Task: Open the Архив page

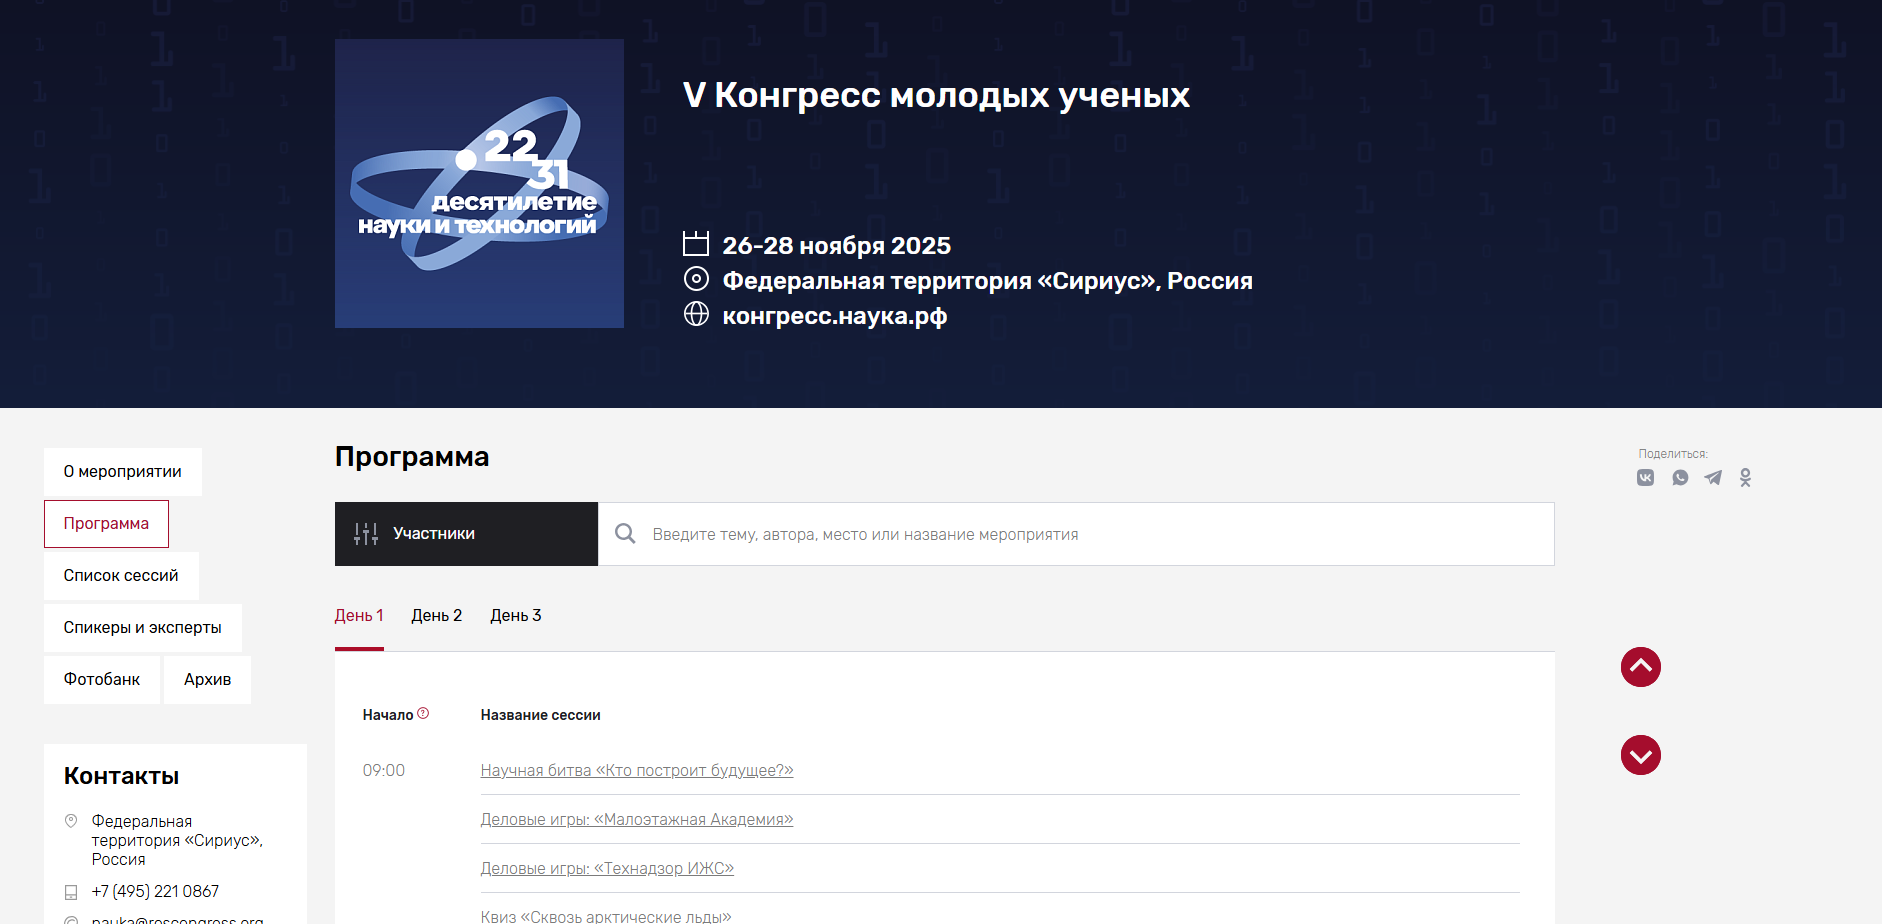Action: tap(207, 680)
